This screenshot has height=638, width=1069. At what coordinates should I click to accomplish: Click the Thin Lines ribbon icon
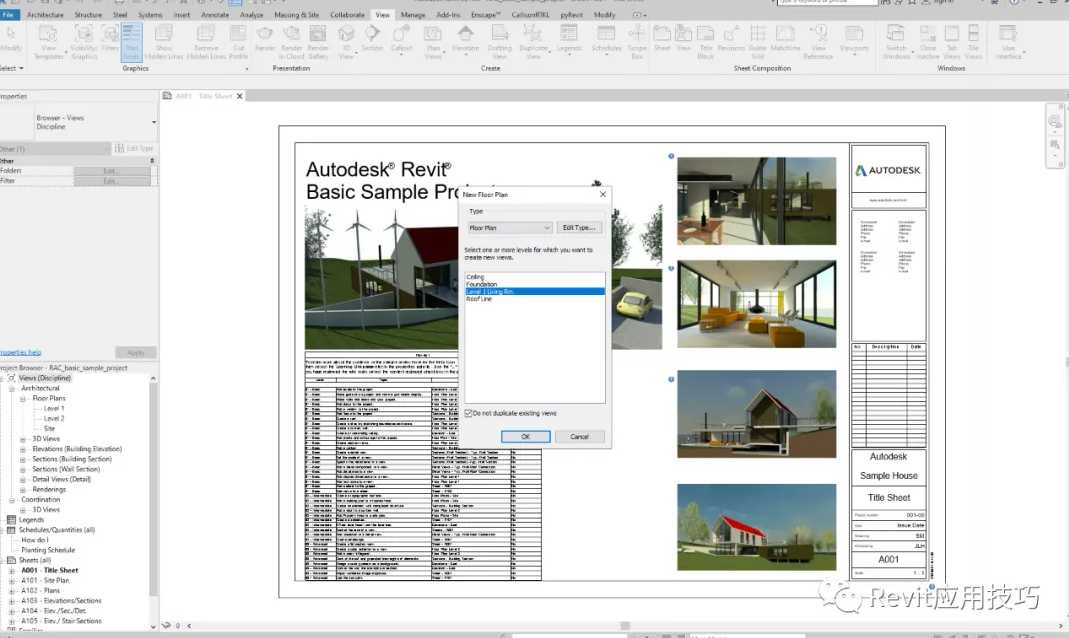[132, 41]
